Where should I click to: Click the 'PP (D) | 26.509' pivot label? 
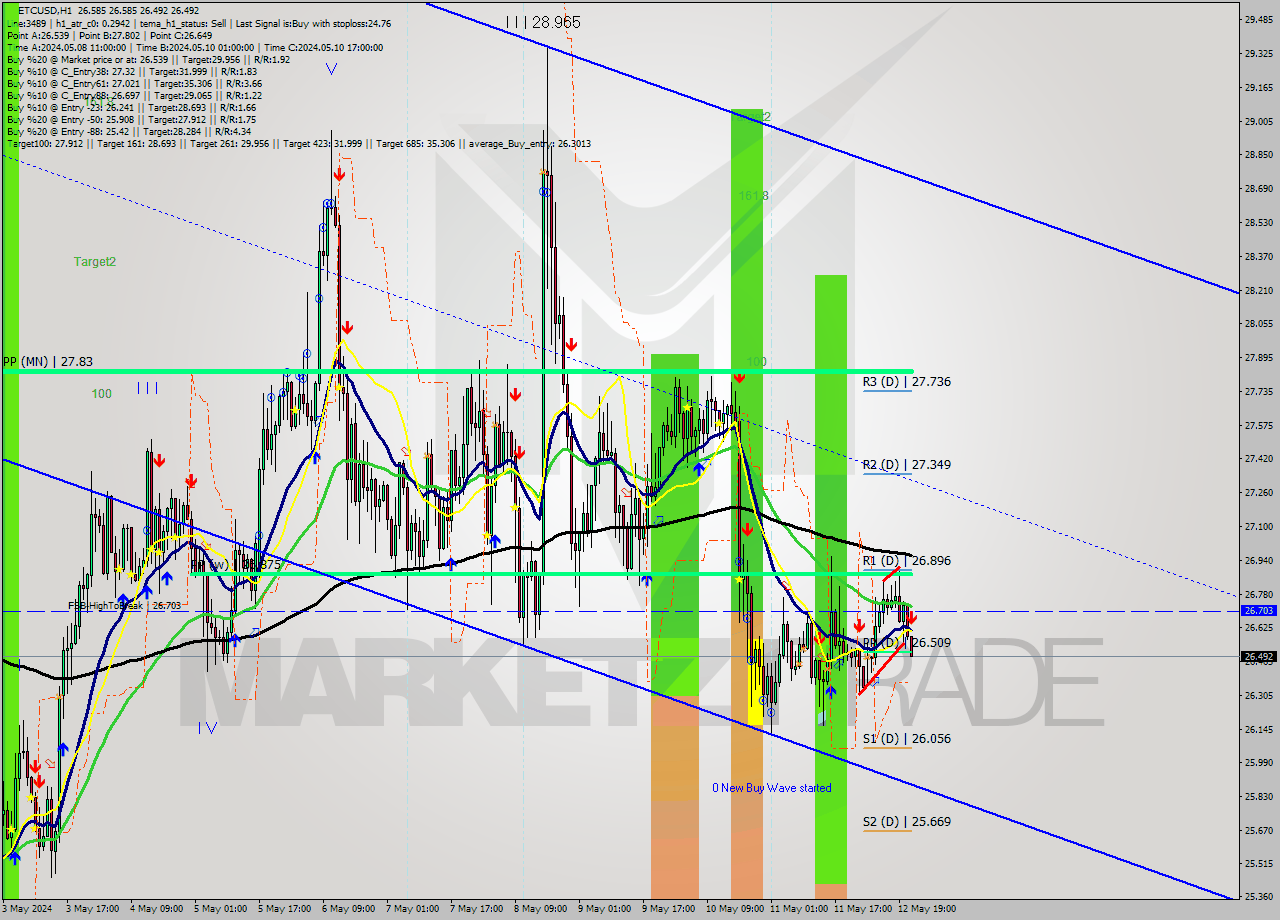907,642
